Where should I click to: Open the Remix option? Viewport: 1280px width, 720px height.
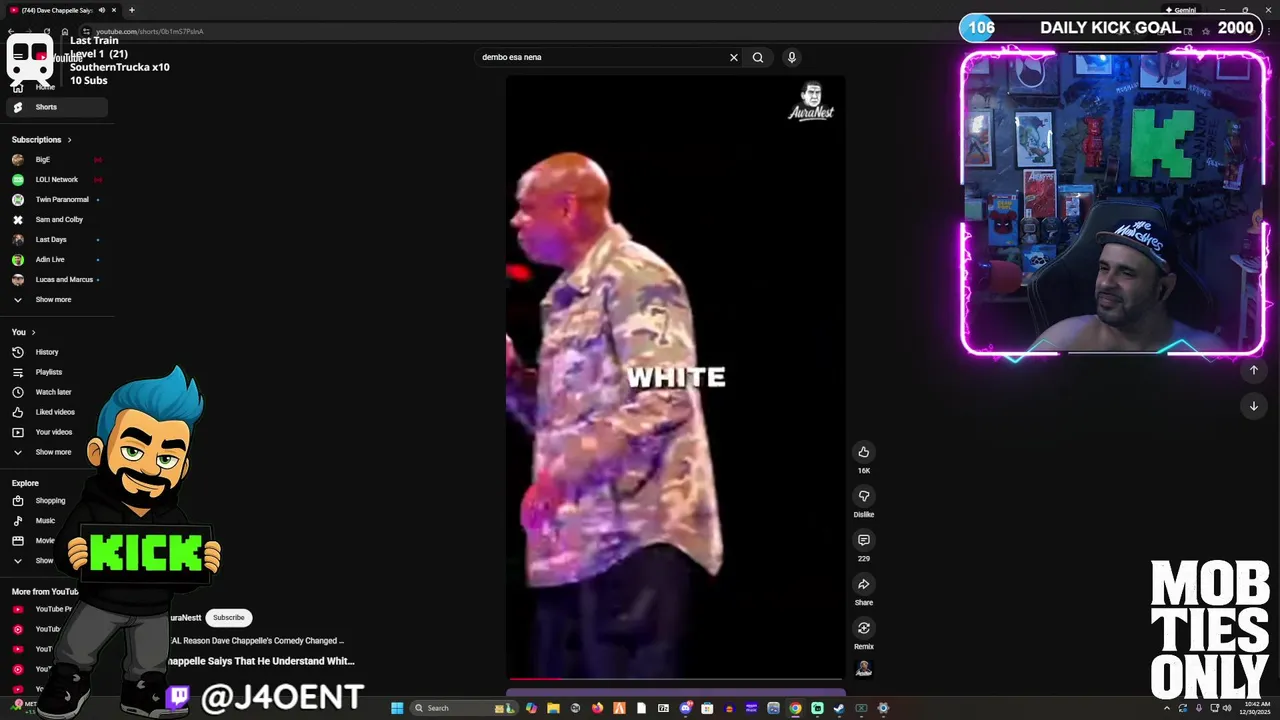864,628
